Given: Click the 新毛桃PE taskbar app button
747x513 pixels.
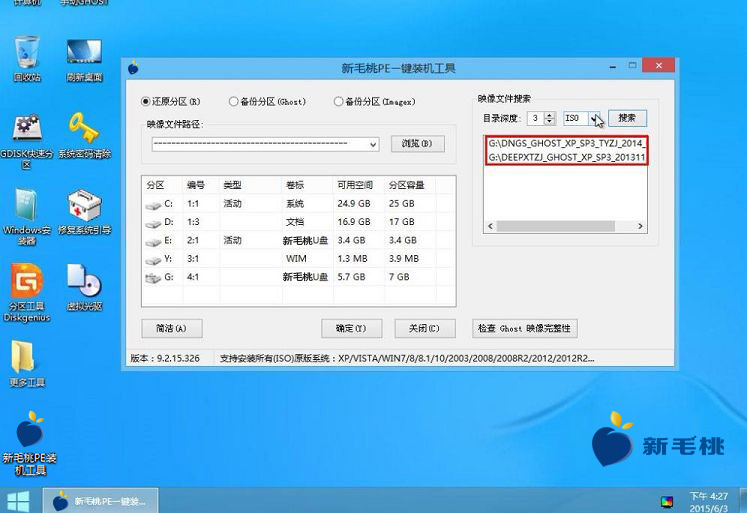Looking at the screenshot, I should point(101,501).
